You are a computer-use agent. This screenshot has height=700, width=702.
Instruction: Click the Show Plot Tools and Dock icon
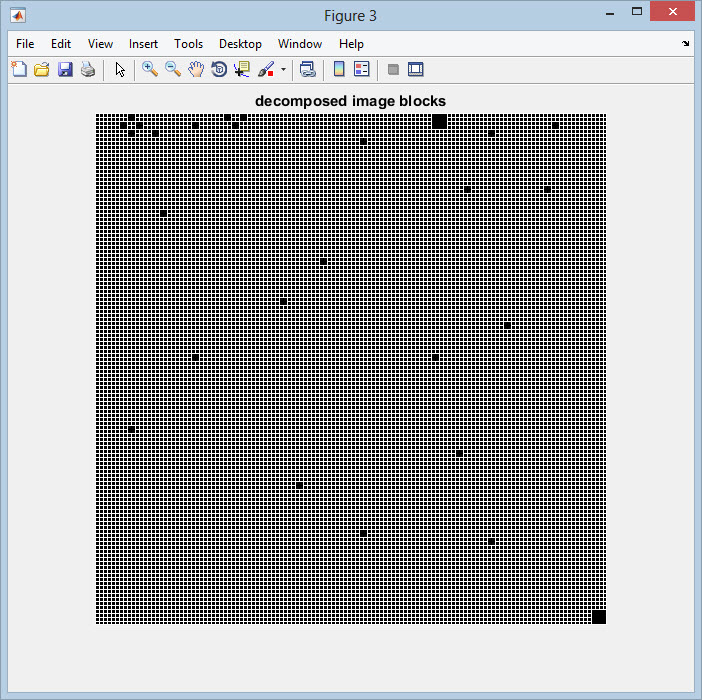[415, 69]
